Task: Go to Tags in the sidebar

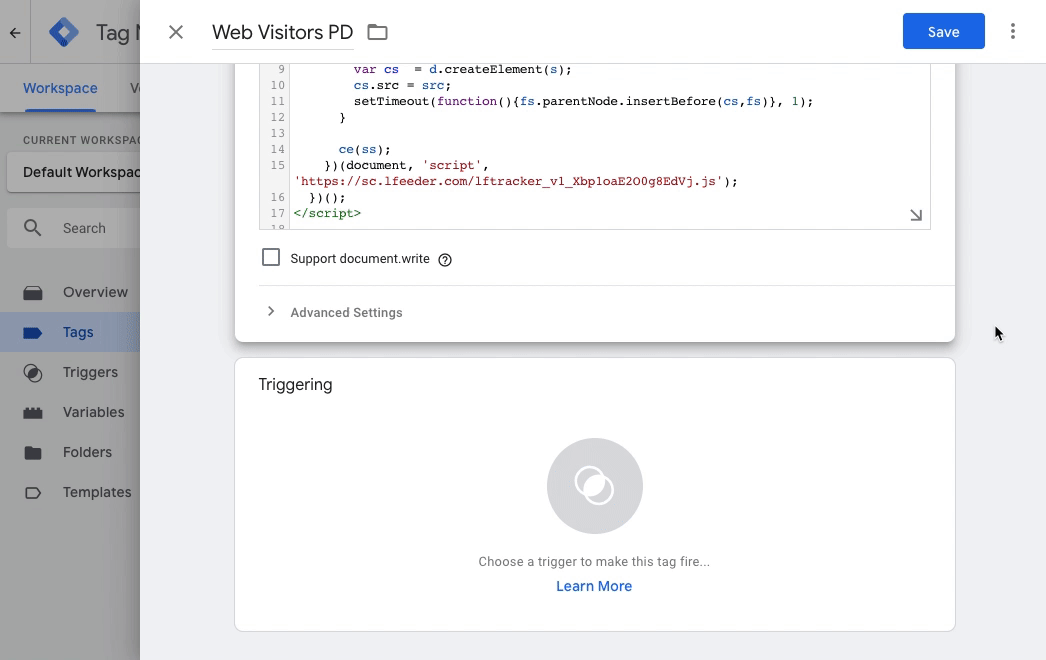Action: 70,332
